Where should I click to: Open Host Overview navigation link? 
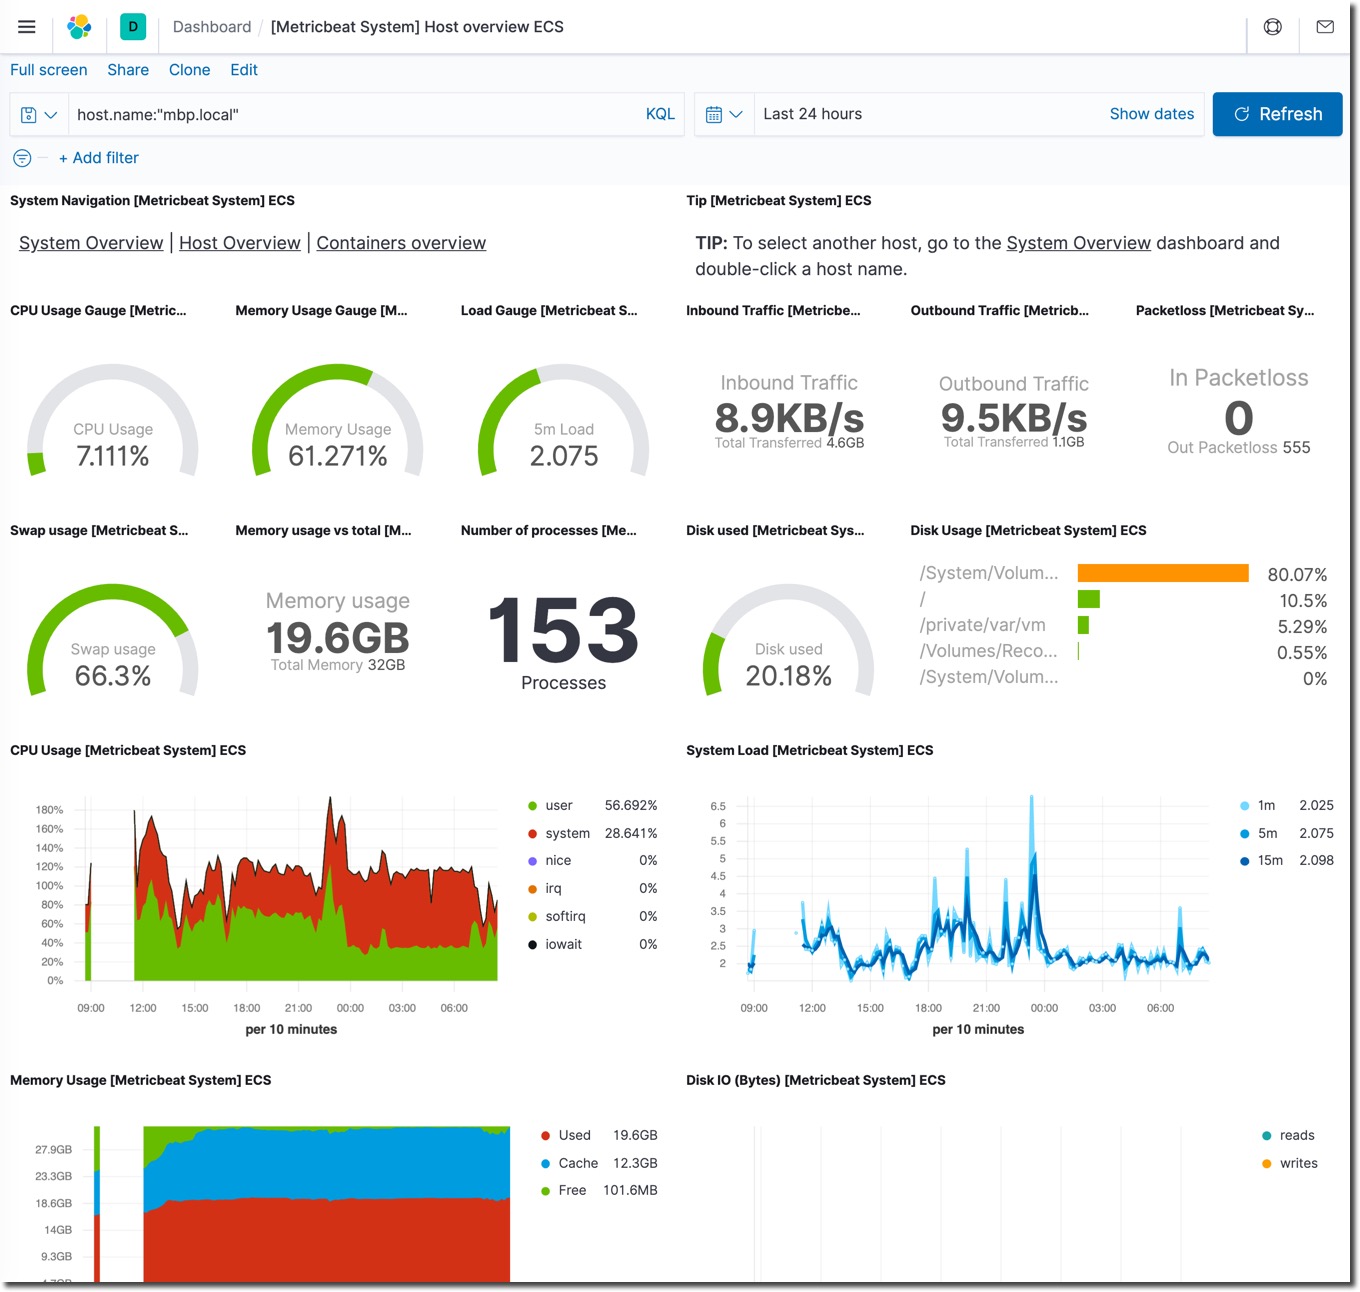point(240,243)
